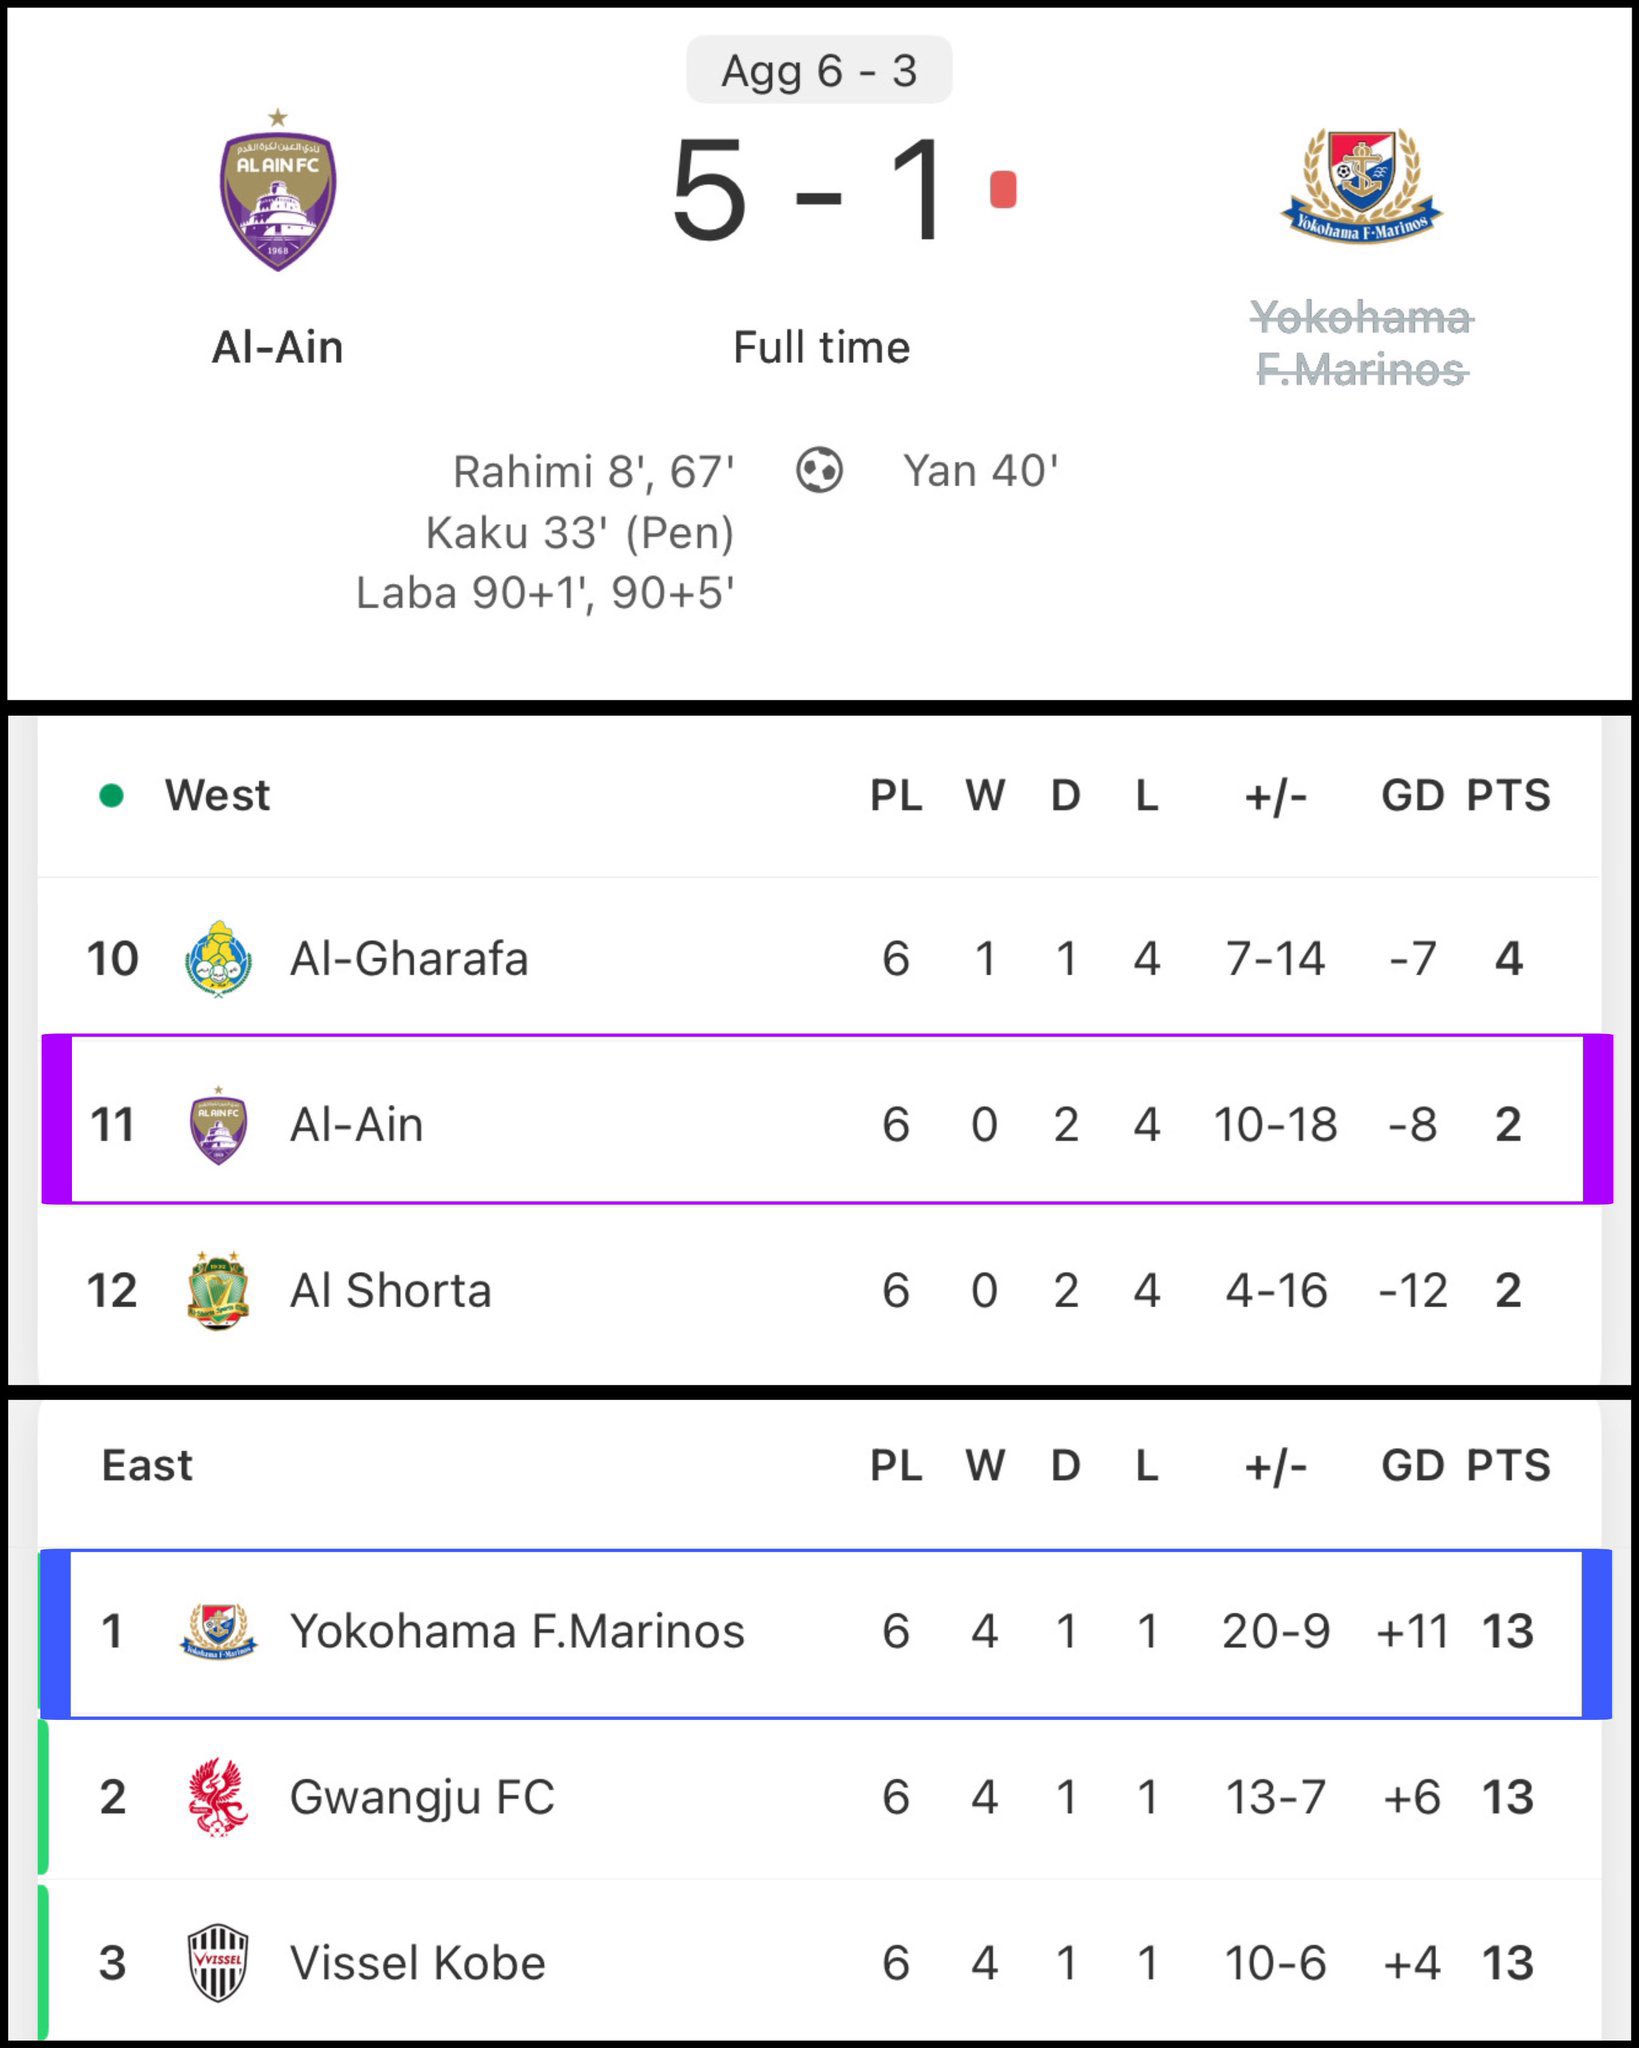Open Gwangju FC team name link
Image resolution: width=1639 pixels, height=2048 pixels.
[x=422, y=1797]
